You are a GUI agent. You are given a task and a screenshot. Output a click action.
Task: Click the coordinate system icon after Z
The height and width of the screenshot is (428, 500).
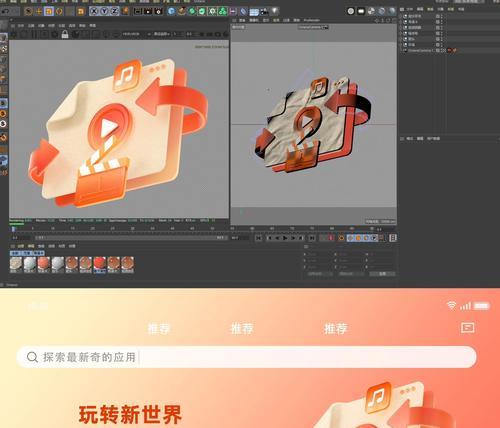pos(125,11)
